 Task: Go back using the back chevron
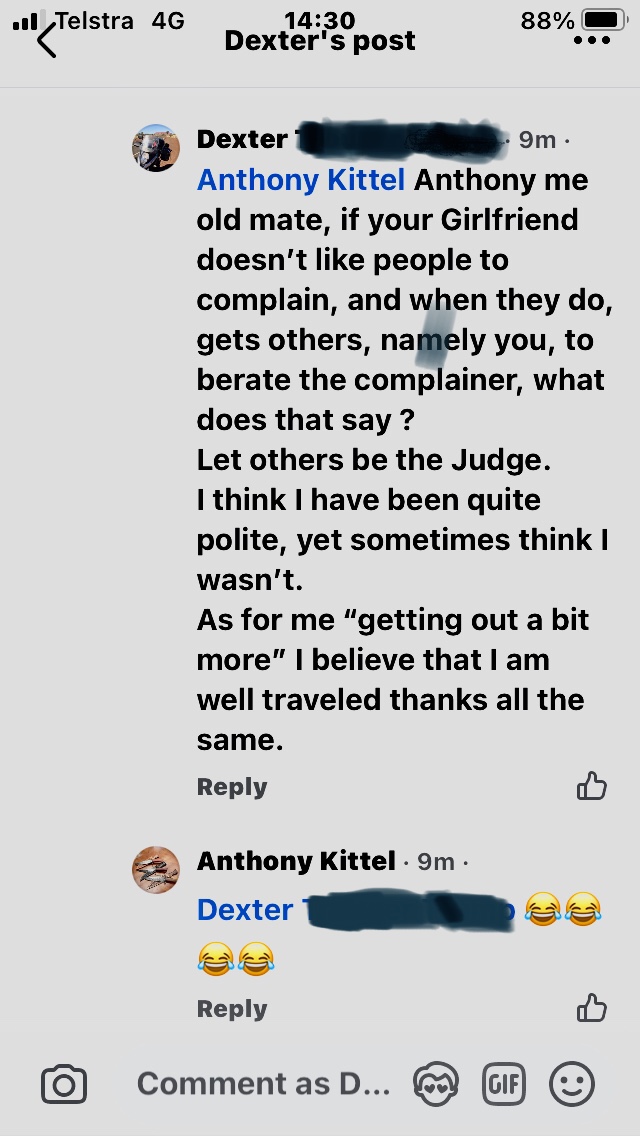pyautogui.click(x=46, y=40)
